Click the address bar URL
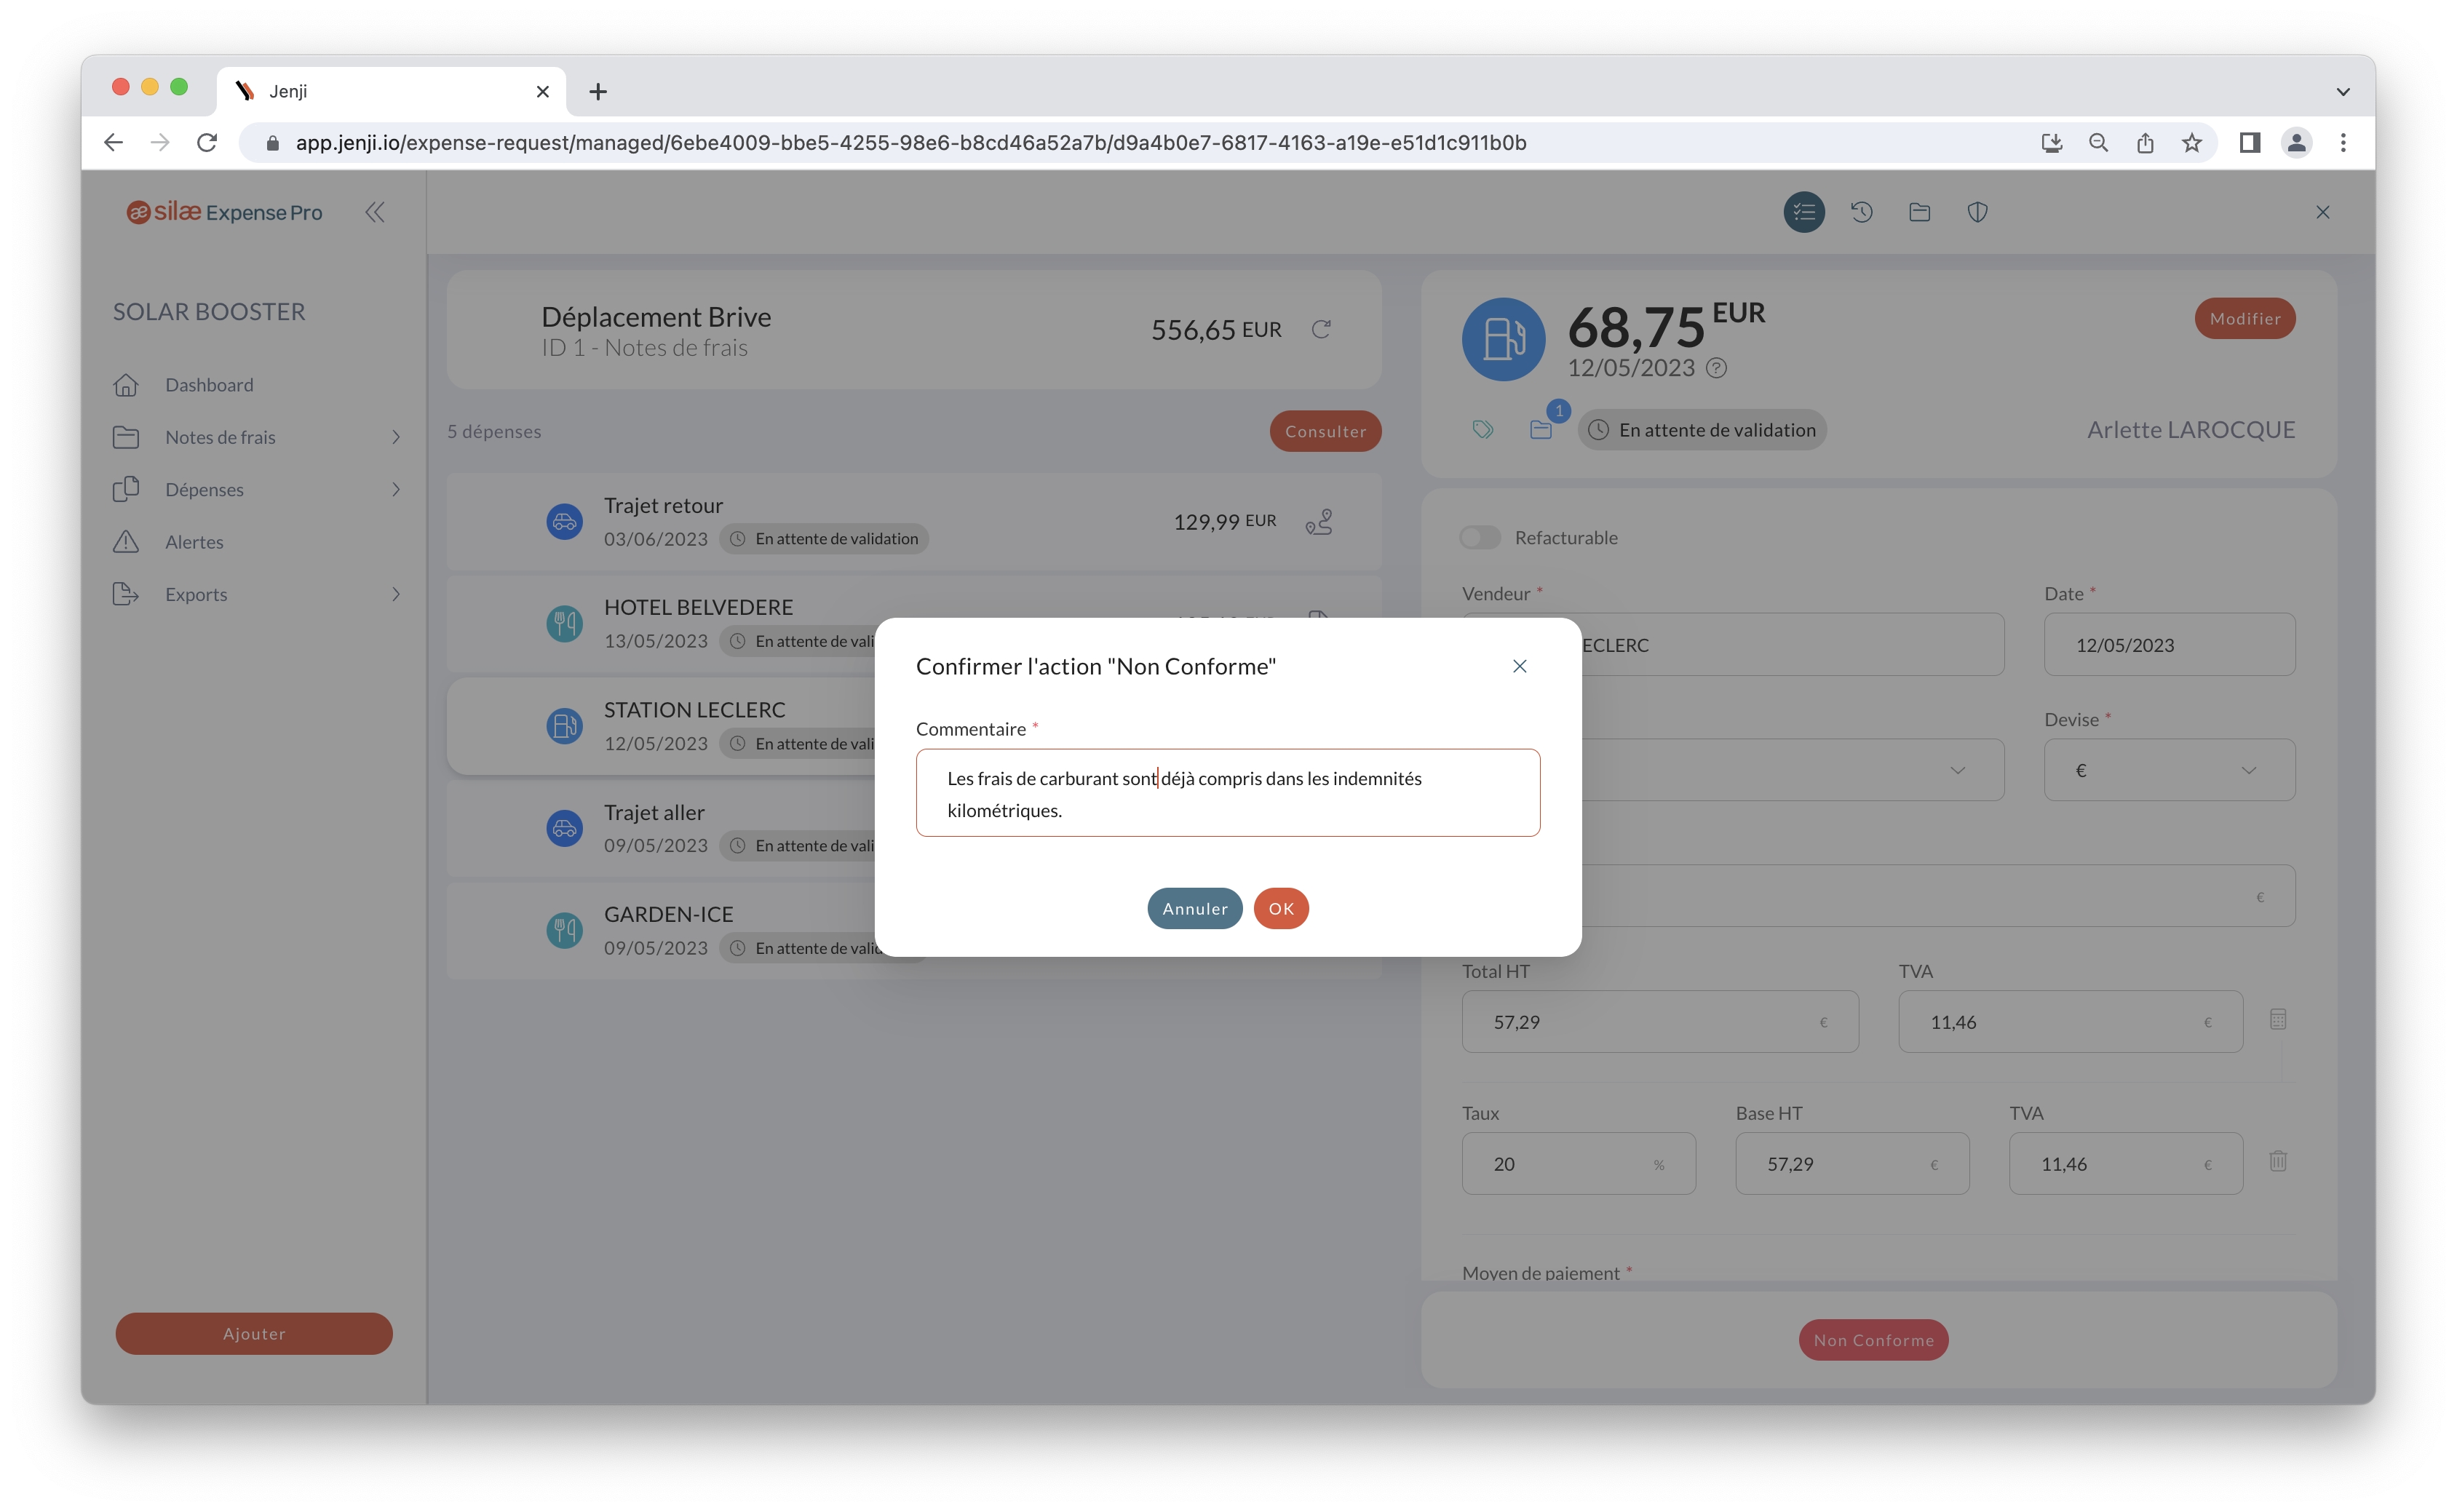The width and height of the screenshot is (2457, 1512). point(910,143)
